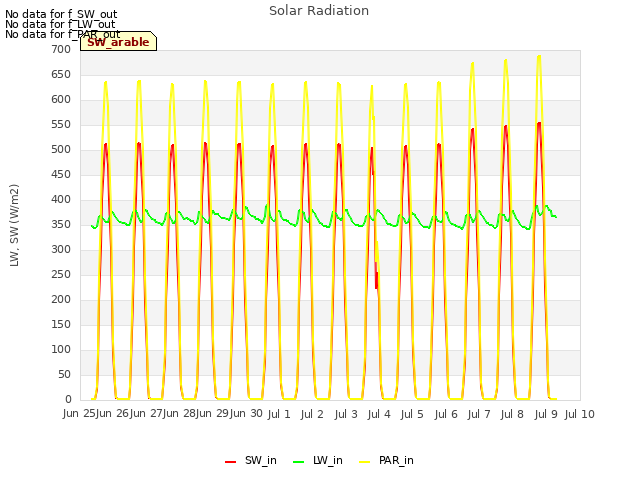This screenshot has height=480, width=640.
Task: Click the Solar Radiation chart title
Action: [319, 11]
